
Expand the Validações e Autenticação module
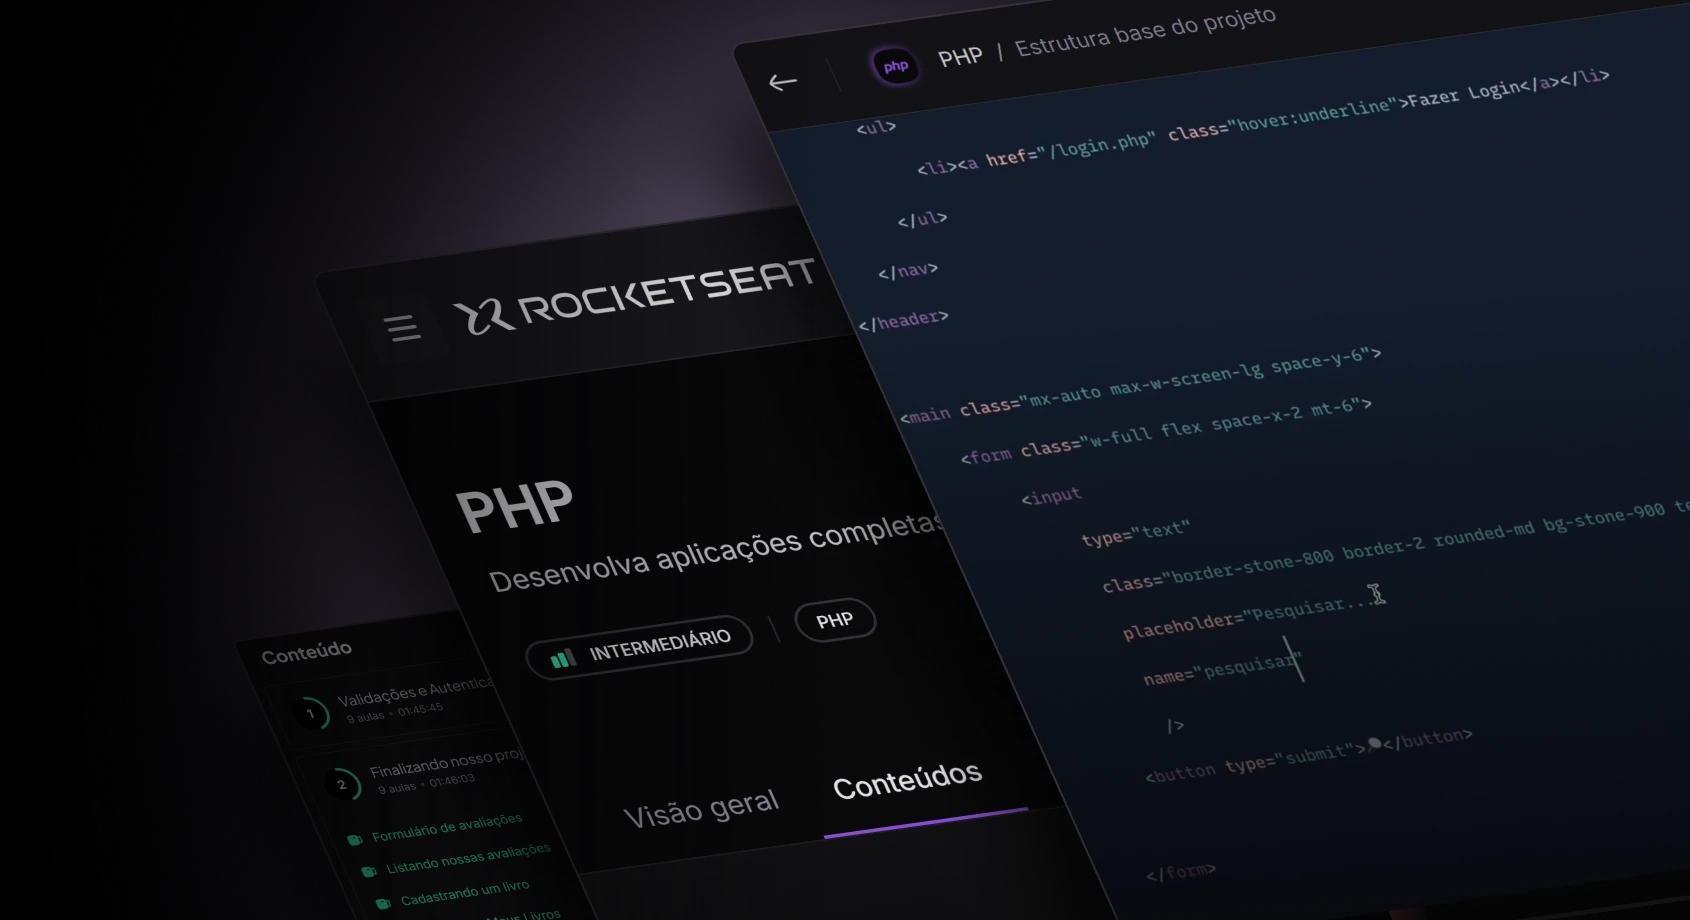pos(415,696)
